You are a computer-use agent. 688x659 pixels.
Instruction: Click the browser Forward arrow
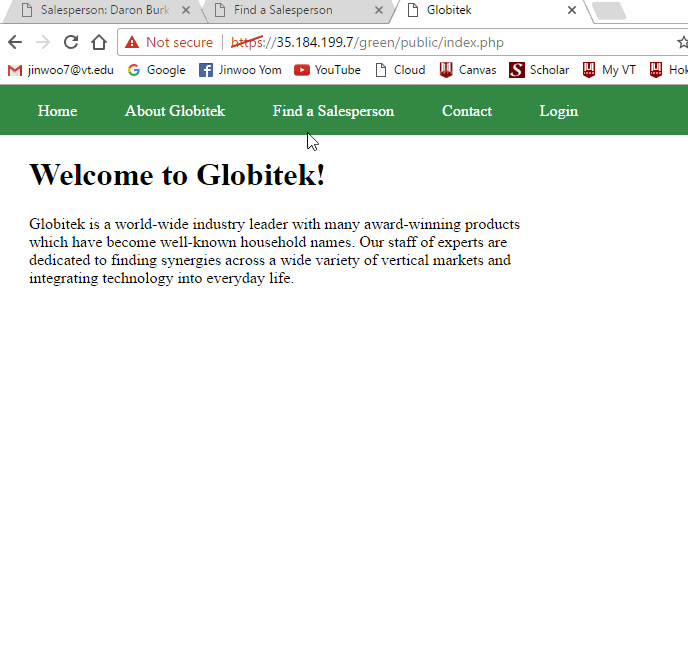pyautogui.click(x=43, y=42)
